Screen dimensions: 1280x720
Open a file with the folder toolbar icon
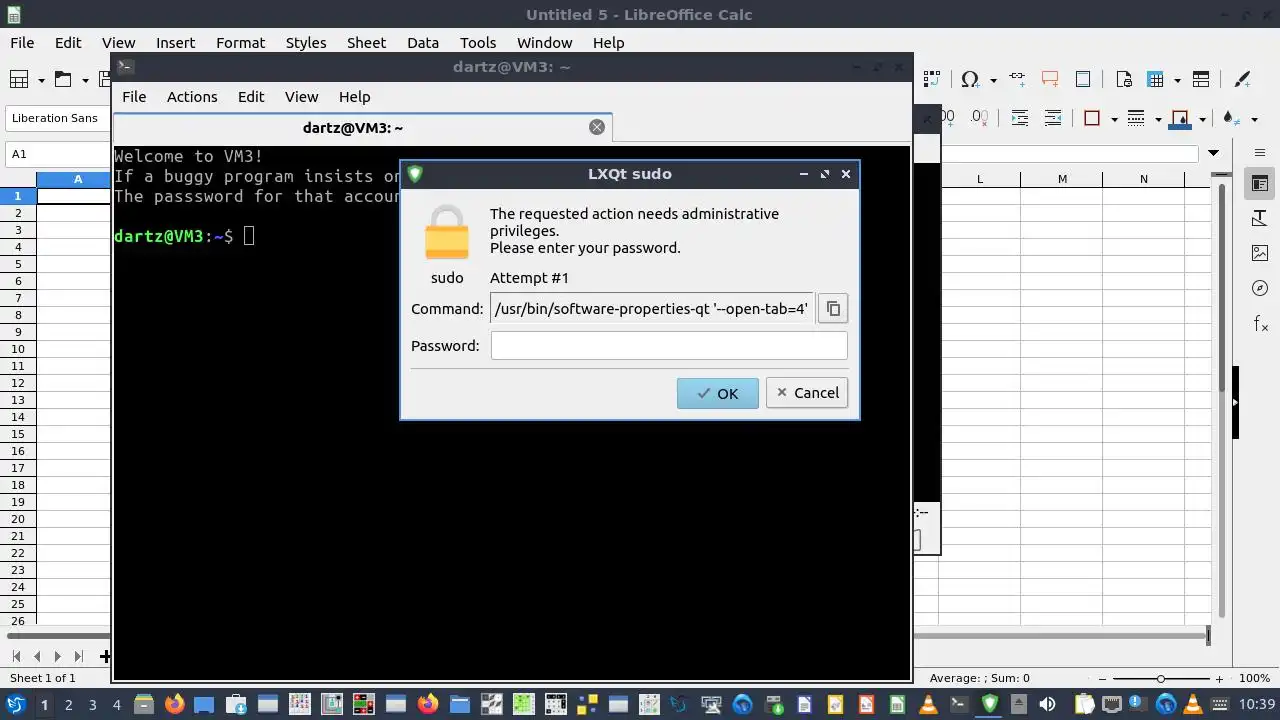63,80
